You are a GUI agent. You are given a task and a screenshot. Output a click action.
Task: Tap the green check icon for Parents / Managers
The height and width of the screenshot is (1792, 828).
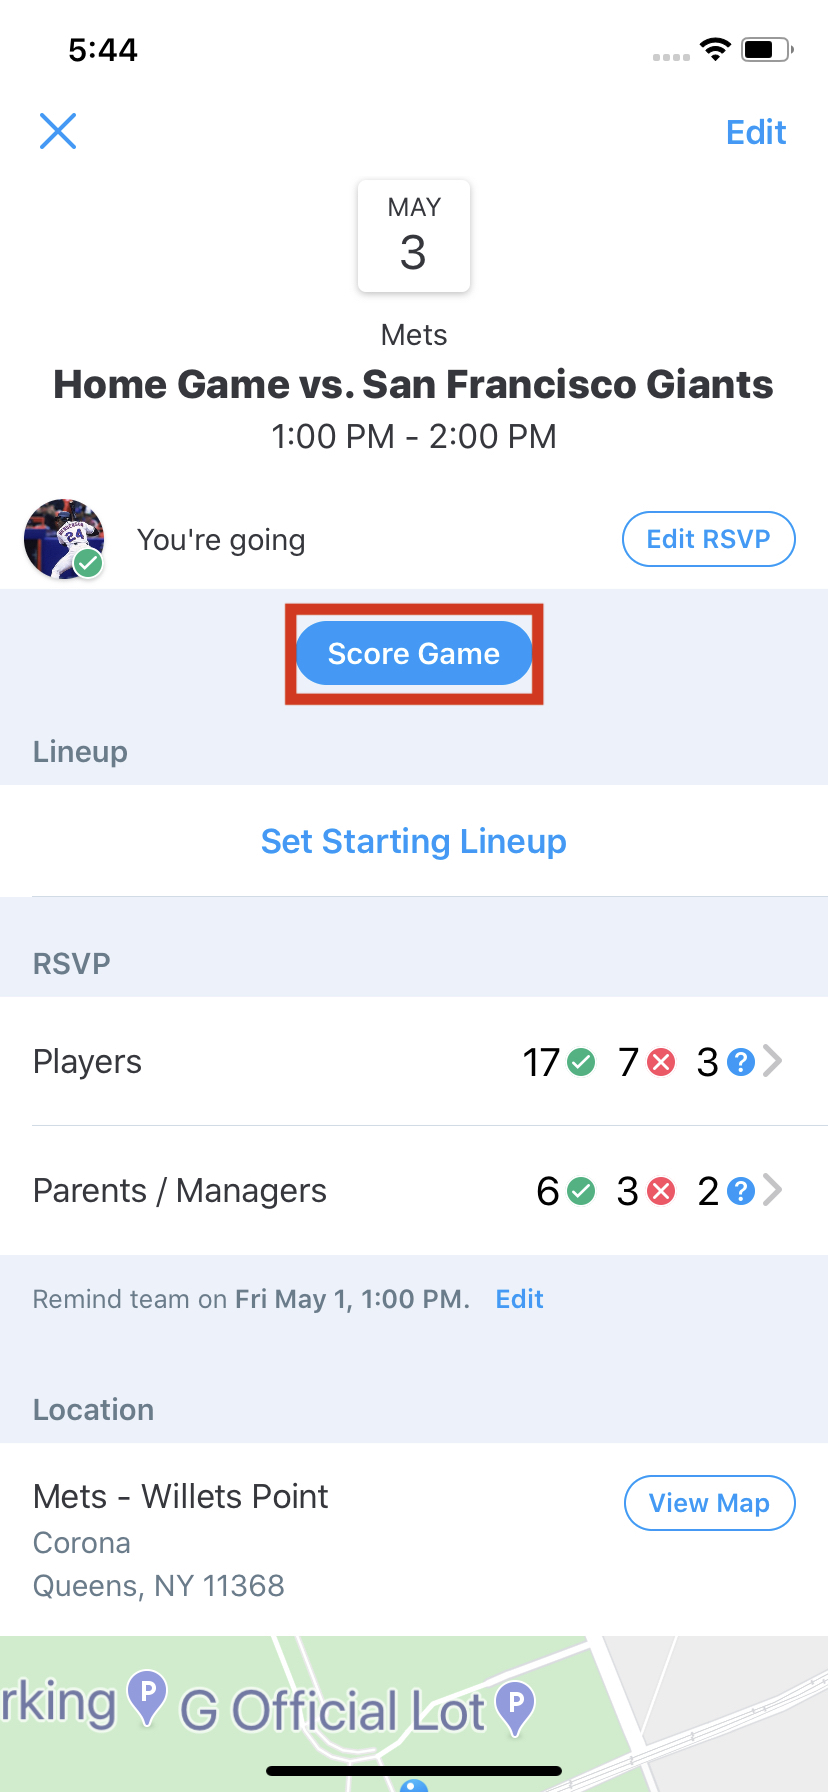coord(581,1191)
